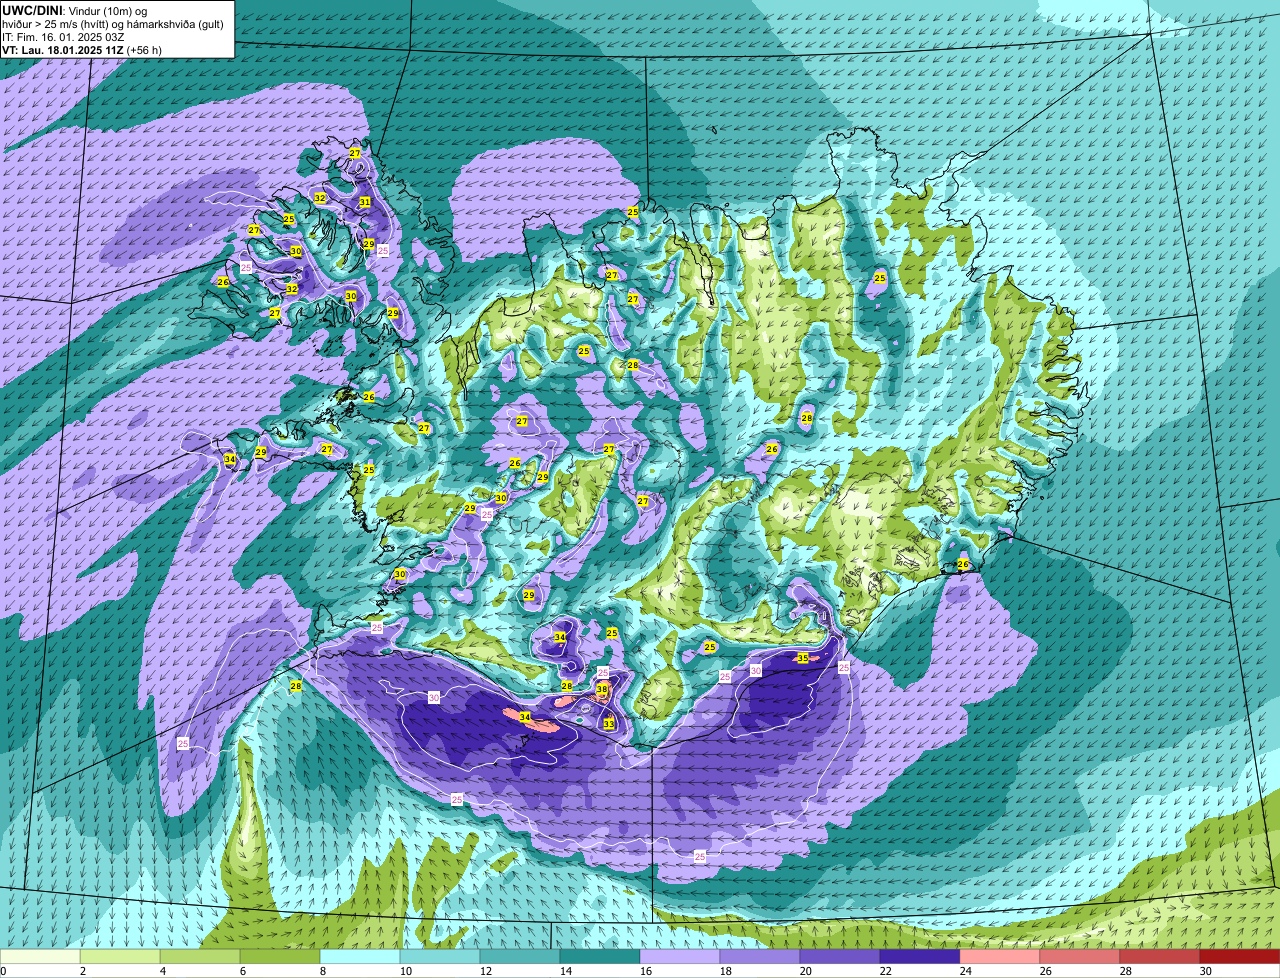Click the valid time 'VT: Lau. 18.01.2025 11Z (+56 h)'
The width and height of the screenshot is (1280, 978).
coord(82,50)
